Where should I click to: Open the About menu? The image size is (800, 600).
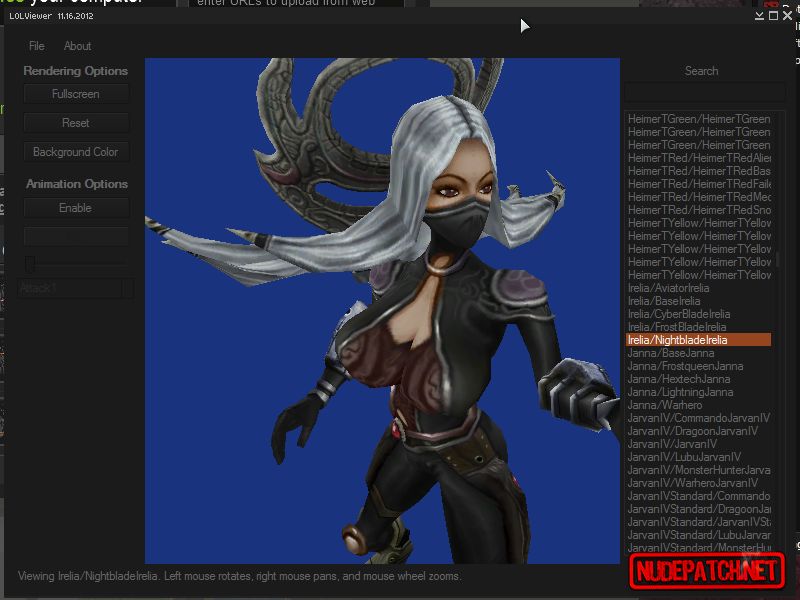point(77,46)
